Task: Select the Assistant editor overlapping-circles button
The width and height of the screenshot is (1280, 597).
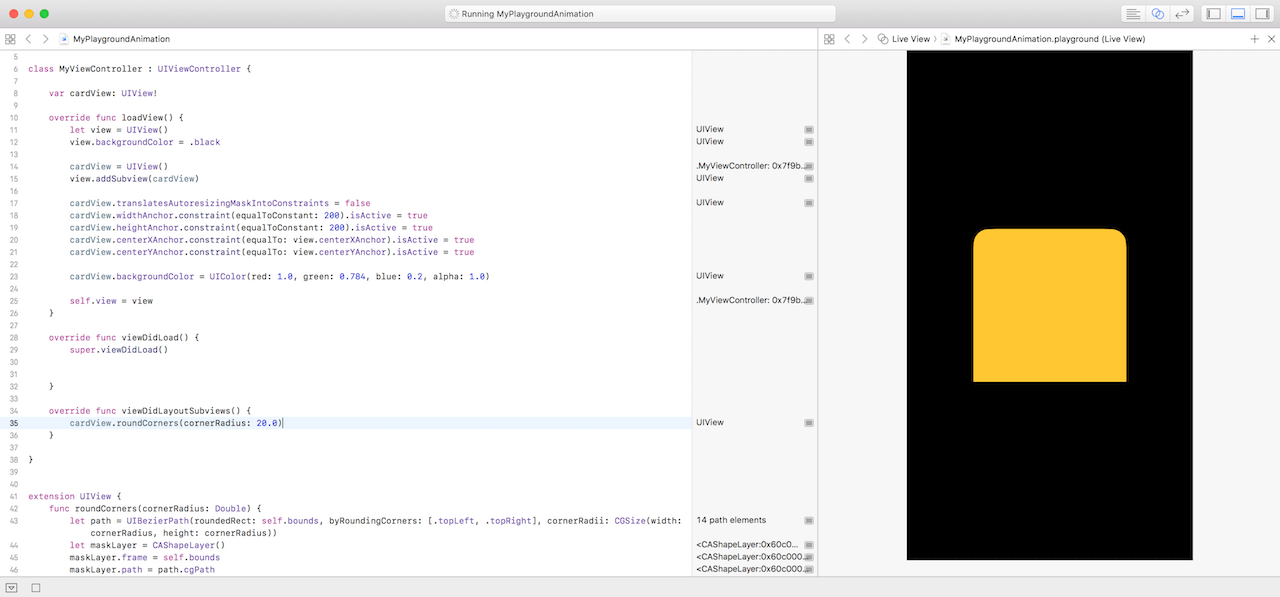Action: click(1158, 14)
